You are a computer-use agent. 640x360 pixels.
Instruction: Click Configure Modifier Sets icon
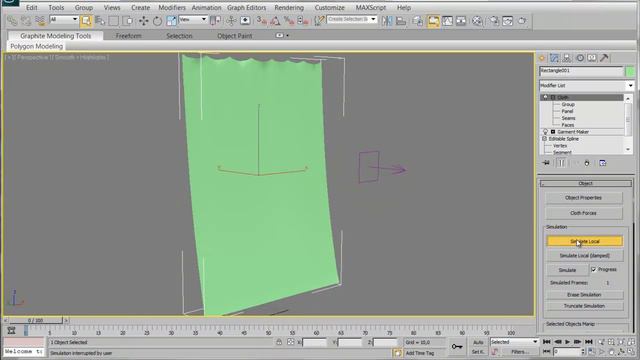click(x=602, y=163)
